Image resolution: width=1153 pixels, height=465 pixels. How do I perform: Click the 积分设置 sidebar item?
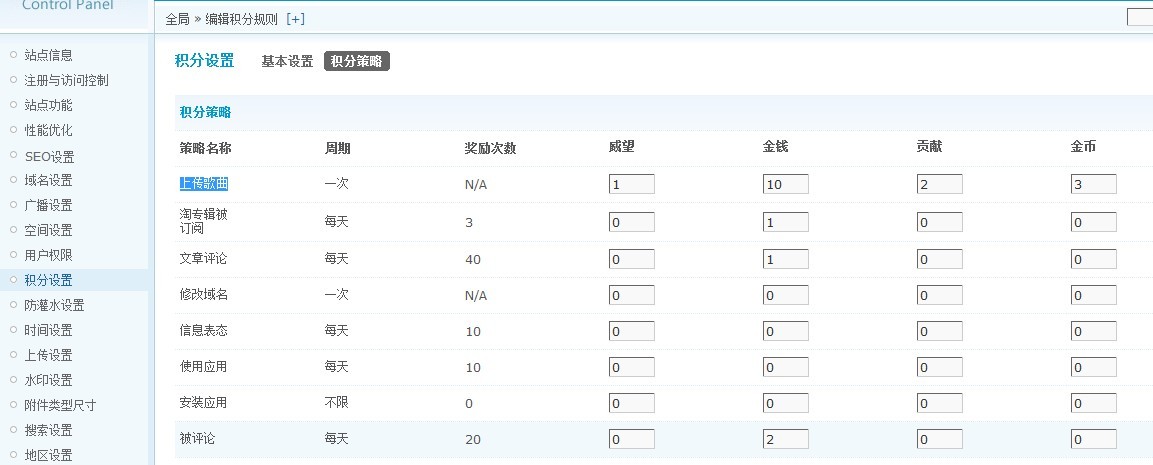click(48, 280)
